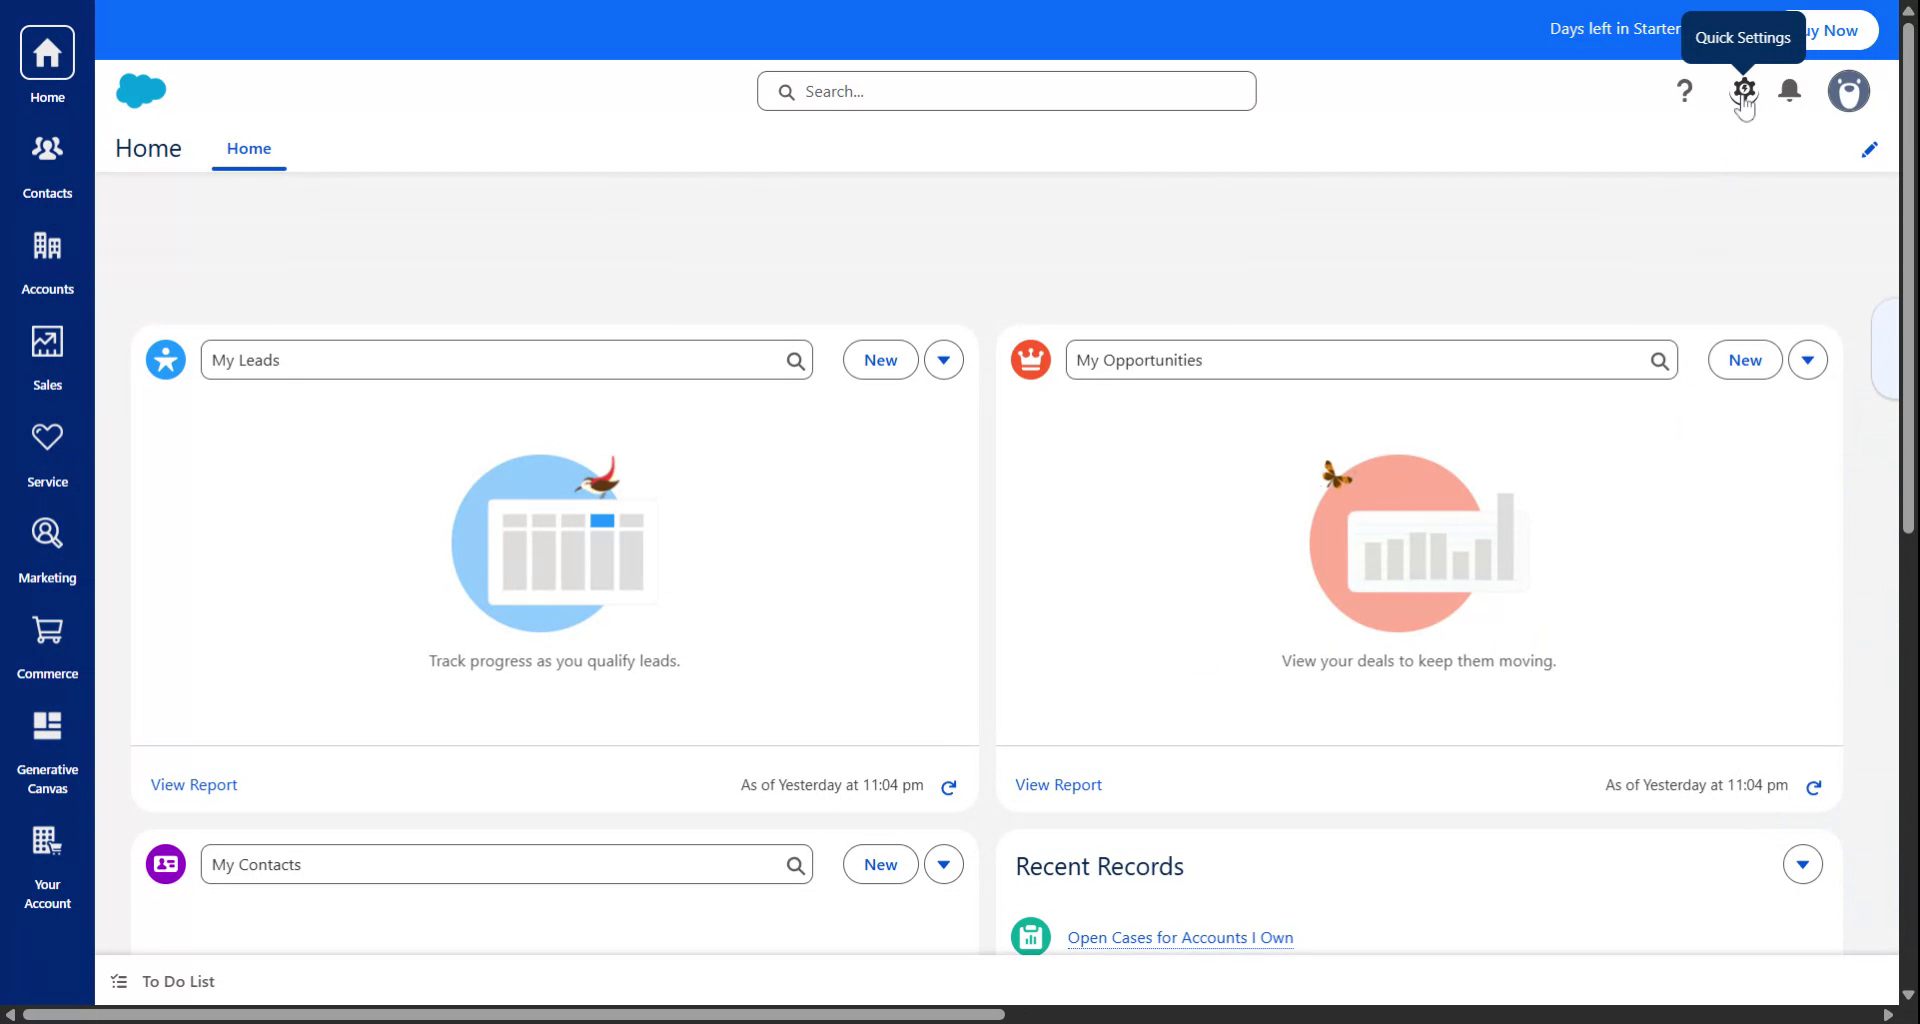Click inside the global Search field

point(1006,90)
